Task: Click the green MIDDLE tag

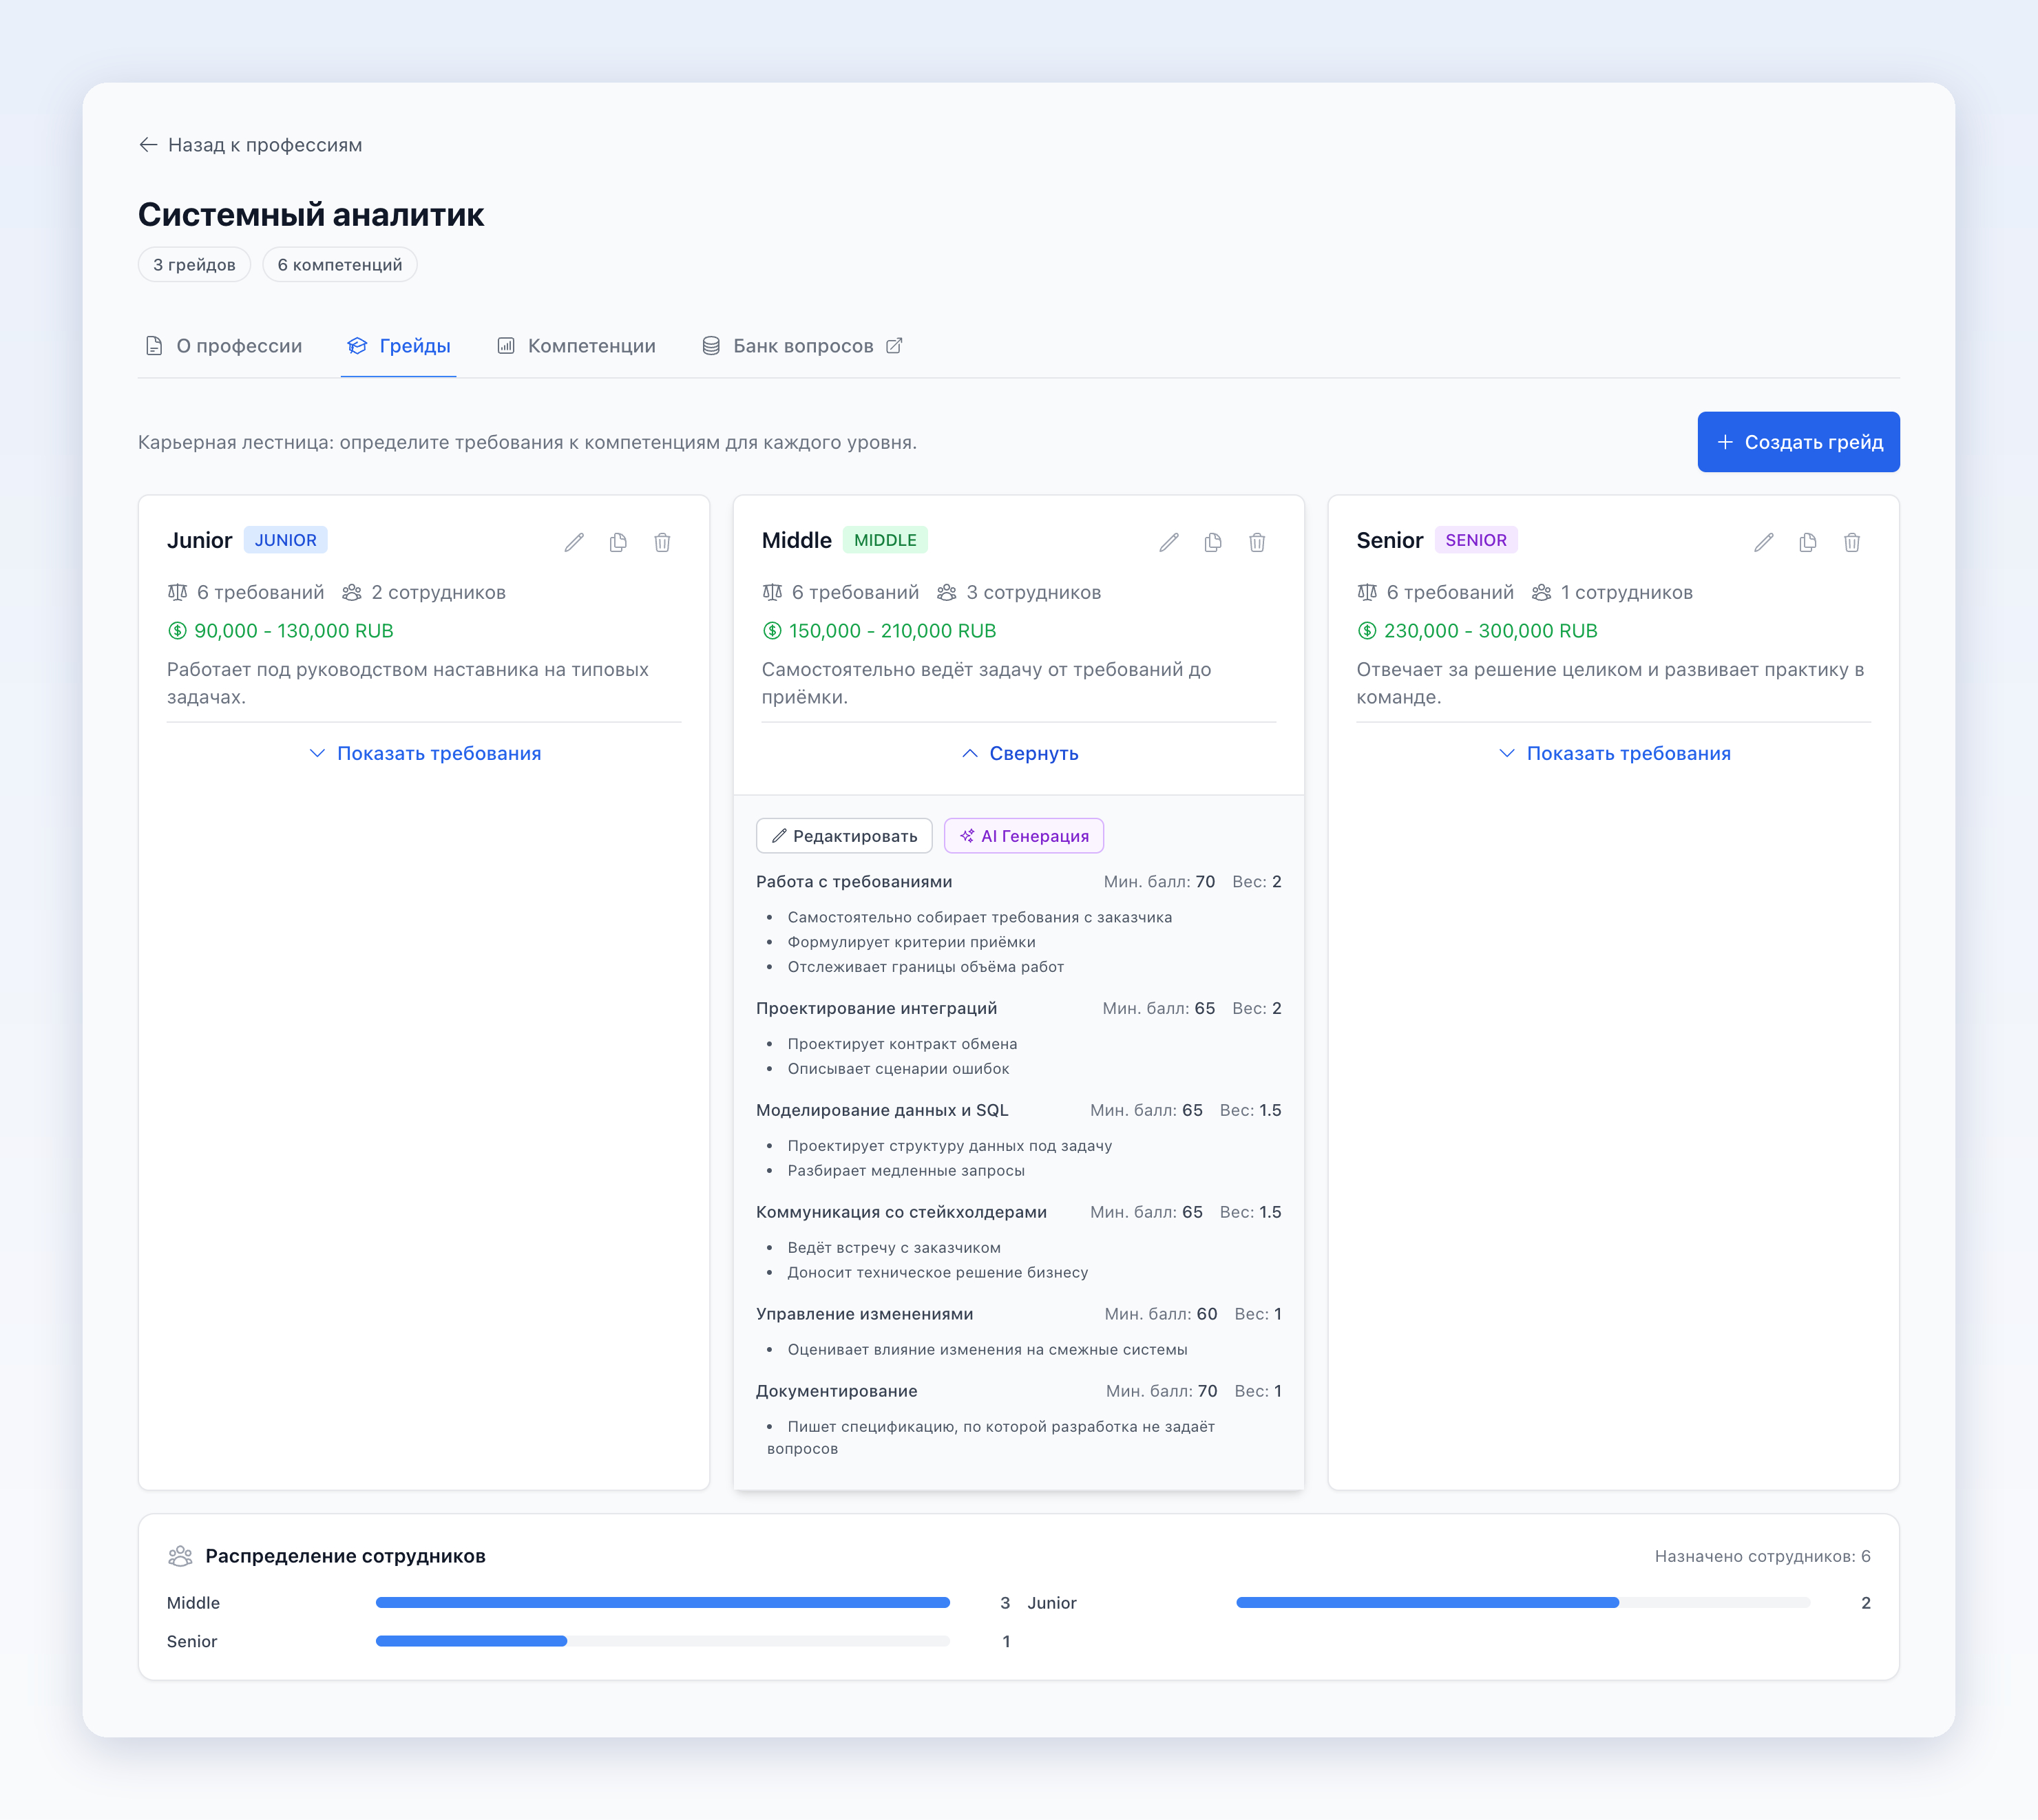Action: click(x=885, y=540)
